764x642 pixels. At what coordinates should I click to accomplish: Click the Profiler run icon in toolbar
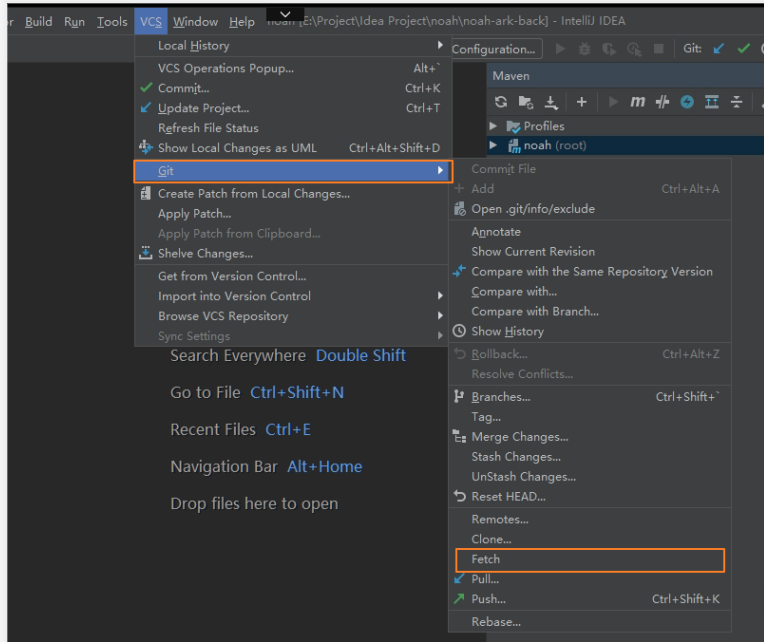[634, 49]
